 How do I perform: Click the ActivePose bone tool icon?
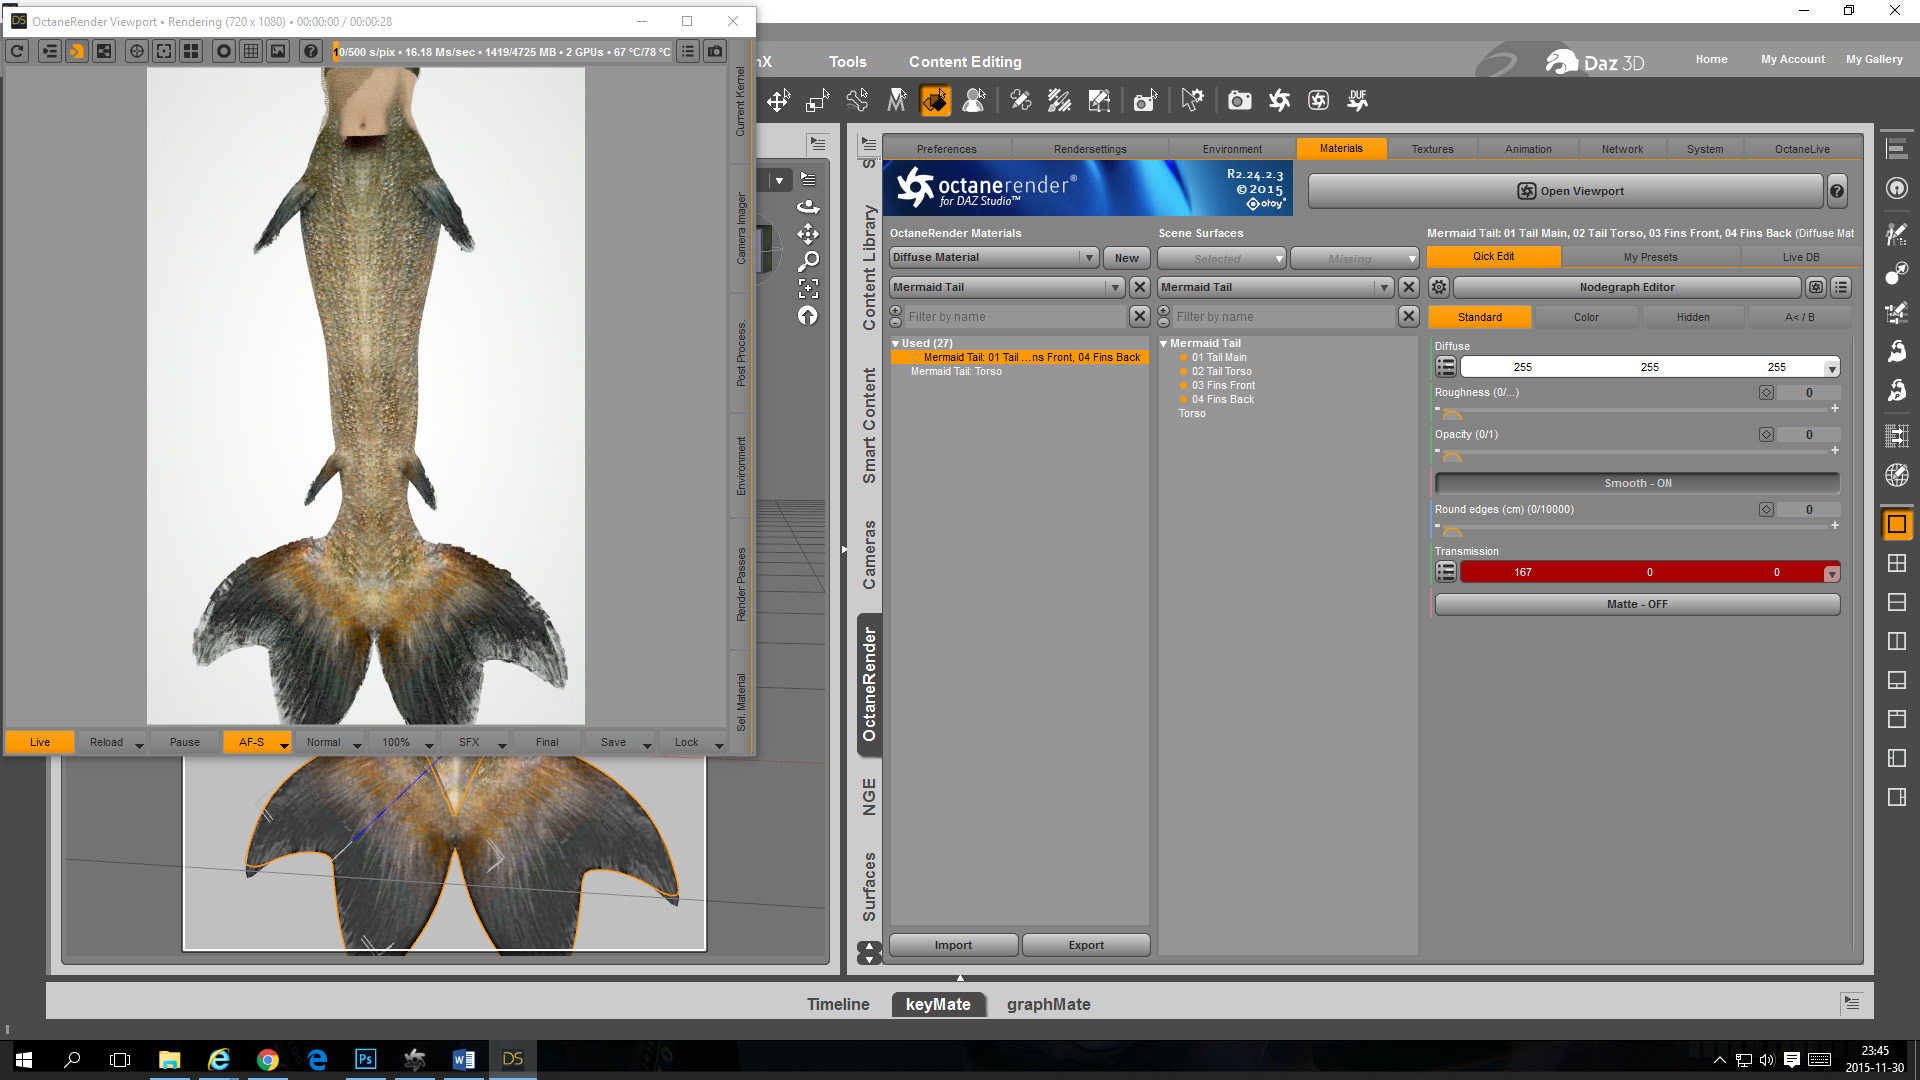857,100
